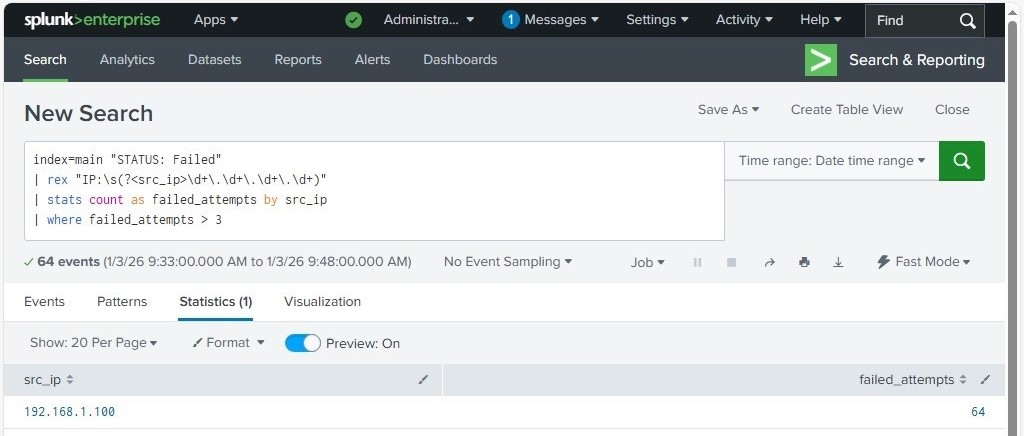
Task: Click the Search & Reporting app icon
Action: pos(820,60)
